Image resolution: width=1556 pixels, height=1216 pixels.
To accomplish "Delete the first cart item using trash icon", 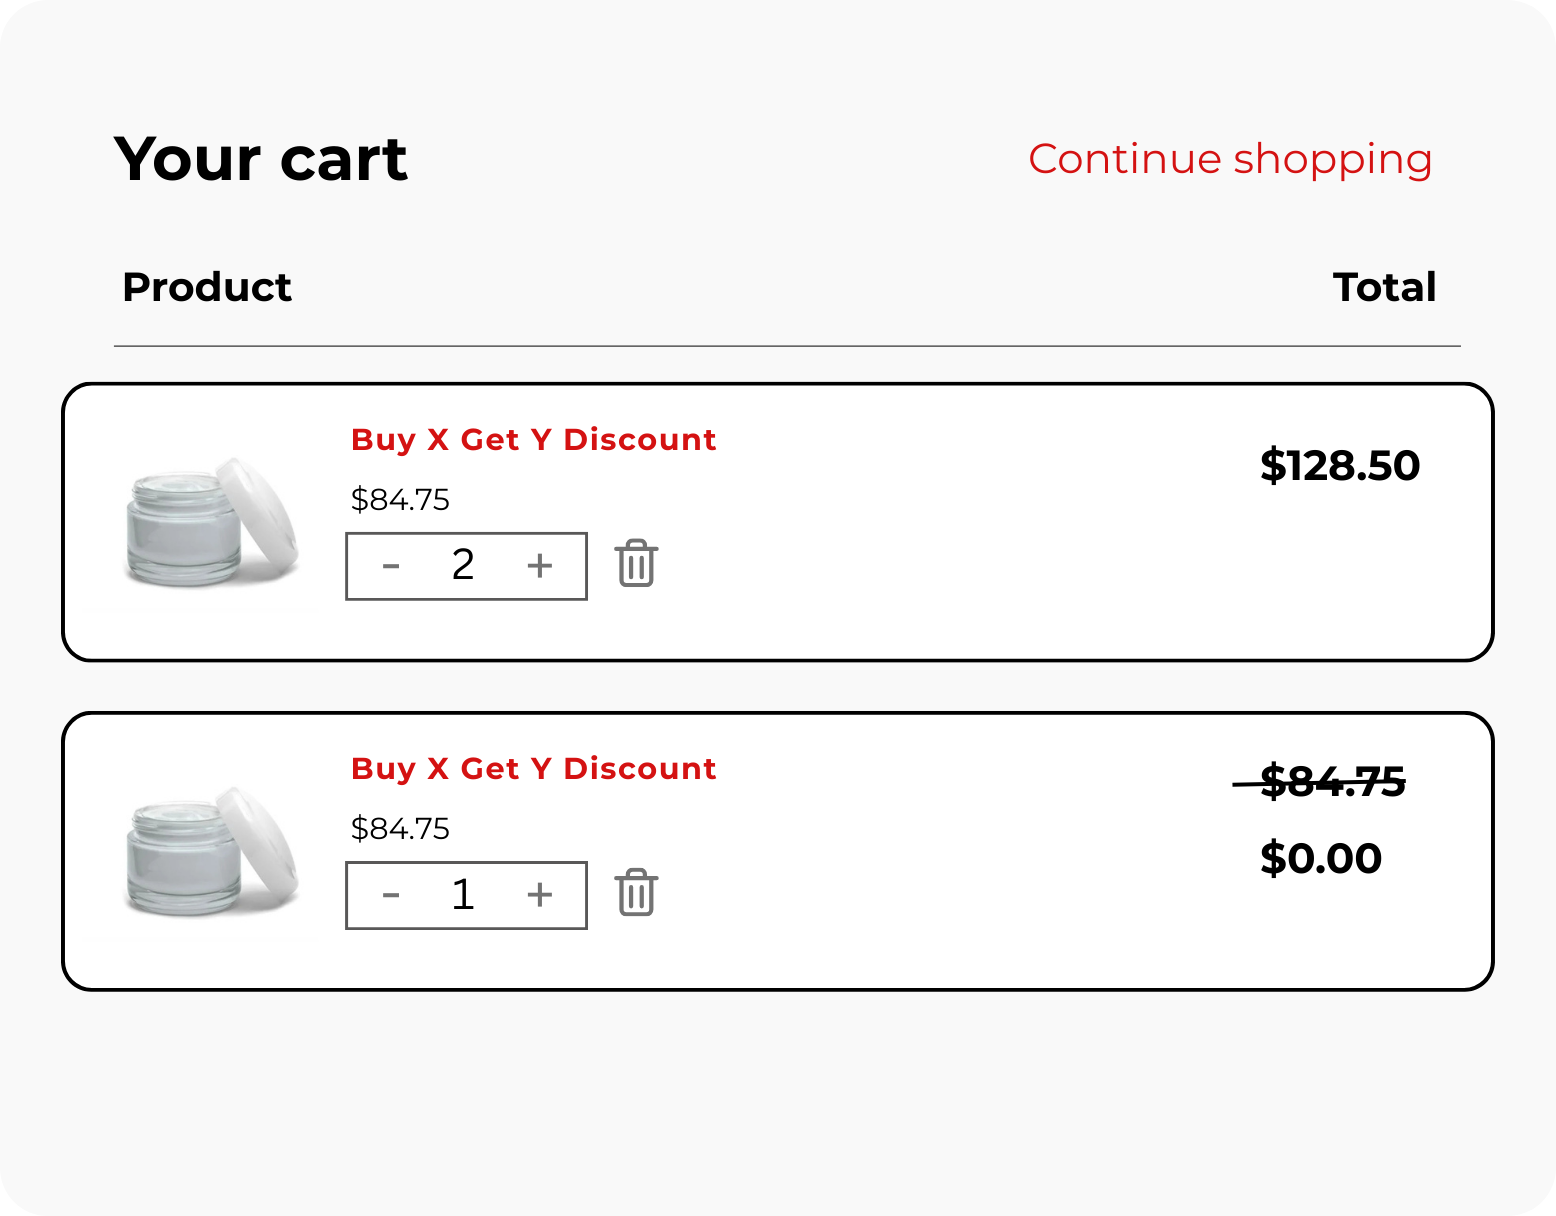I will coord(636,564).
